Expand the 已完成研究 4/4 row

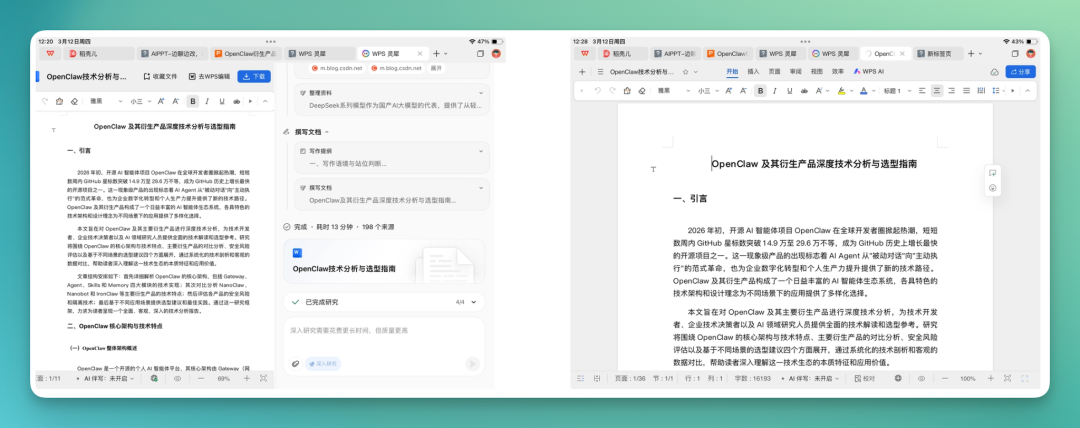384,302
